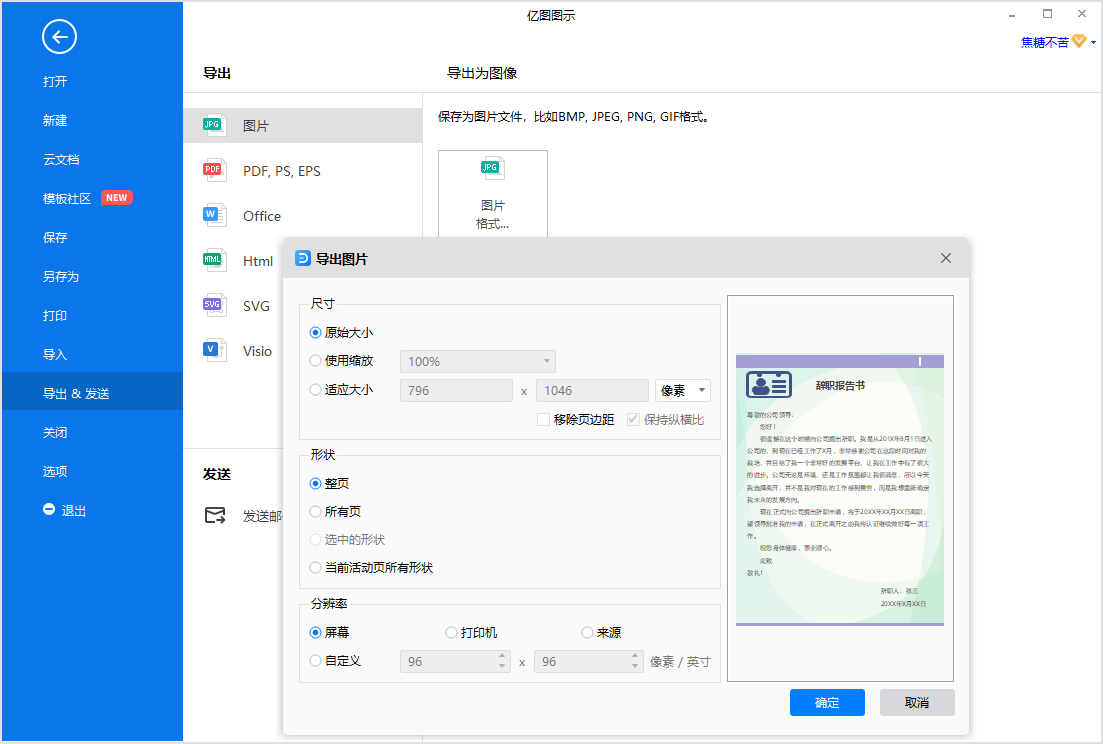Click the 辞职报告书 preview thumbnail
Screen dimensions: 1103x744
tap(840, 489)
